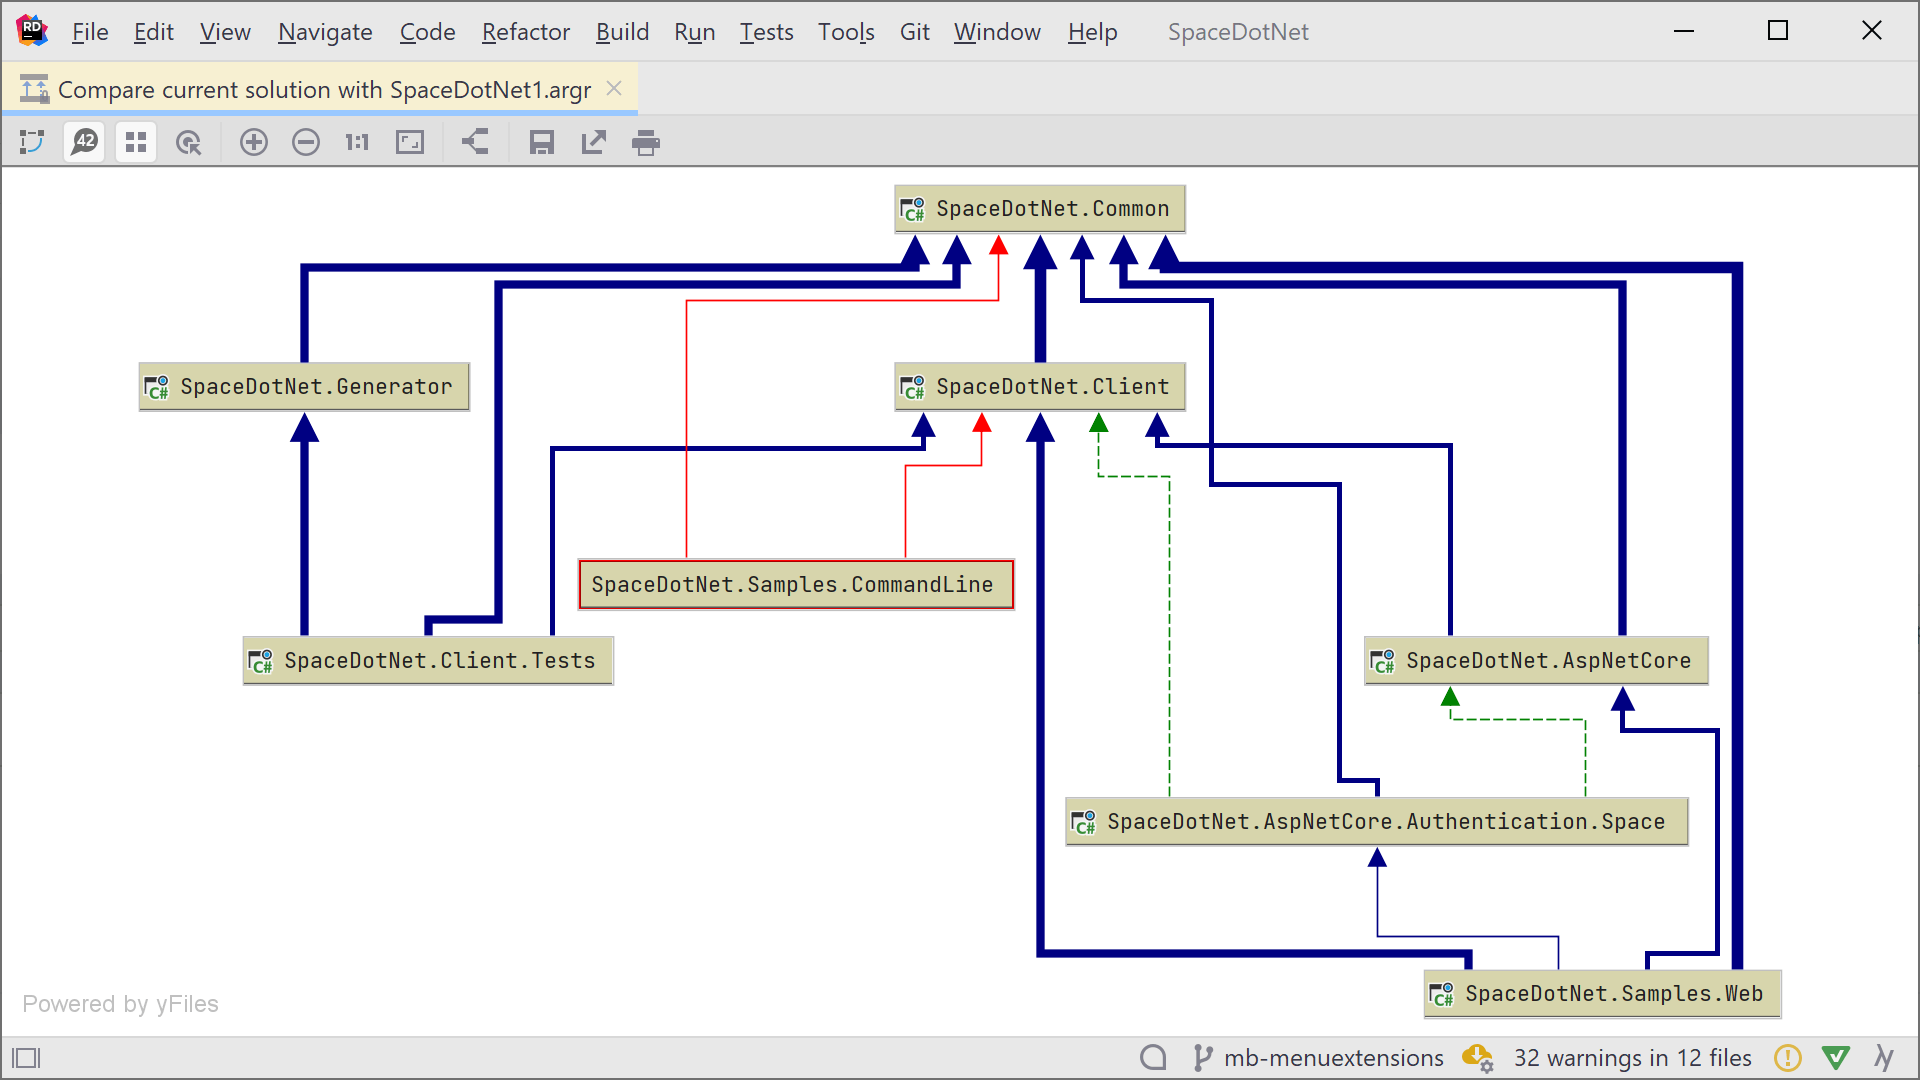Click the Fit Content toolbar icon
The width and height of the screenshot is (1920, 1080).
click(x=410, y=143)
